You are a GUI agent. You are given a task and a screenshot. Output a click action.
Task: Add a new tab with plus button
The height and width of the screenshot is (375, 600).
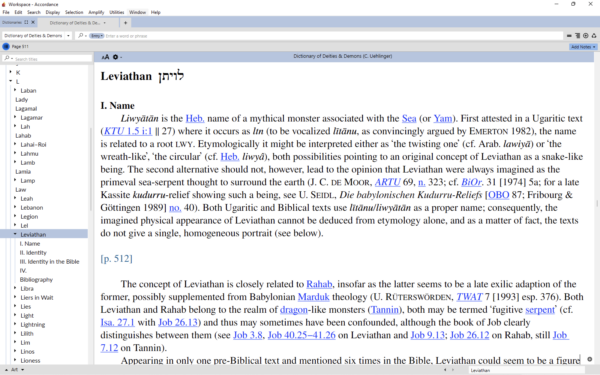pos(125,23)
